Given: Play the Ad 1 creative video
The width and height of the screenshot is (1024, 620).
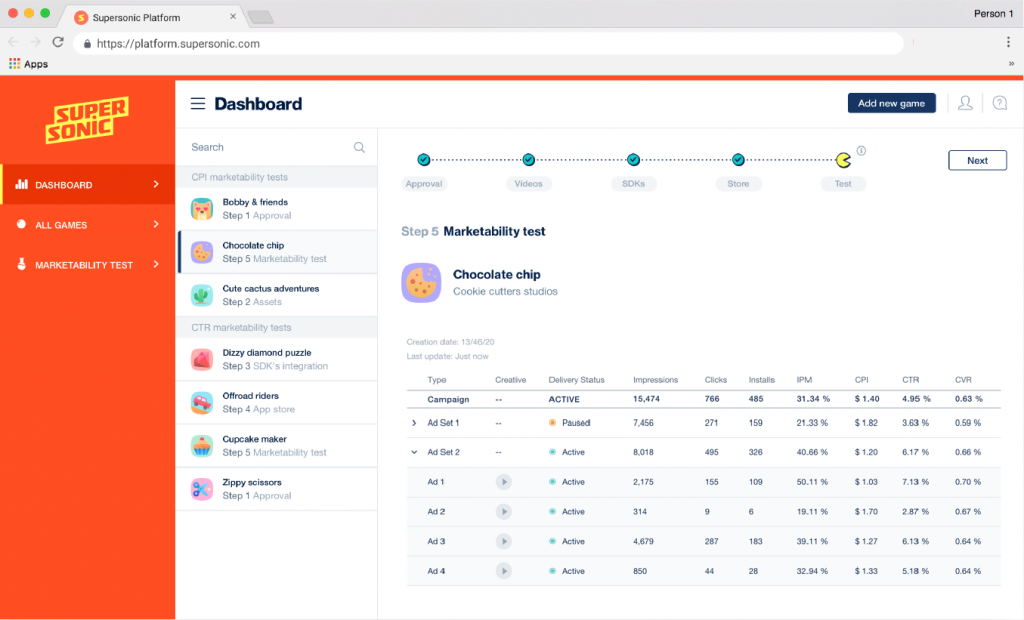Looking at the screenshot, I should coord(504,482).
